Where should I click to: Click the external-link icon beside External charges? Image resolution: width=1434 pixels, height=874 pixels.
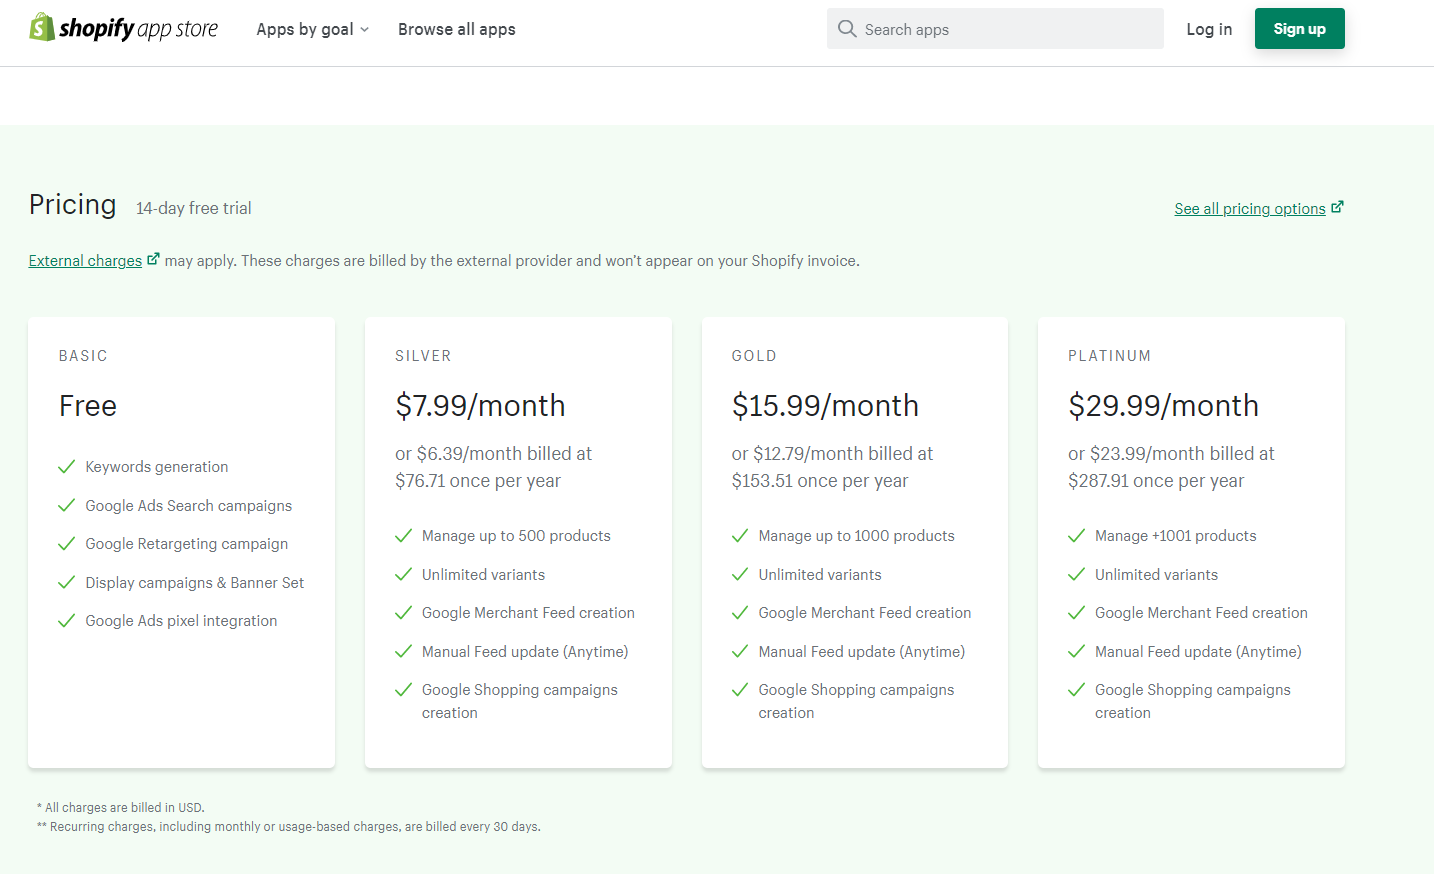(153, 259)
